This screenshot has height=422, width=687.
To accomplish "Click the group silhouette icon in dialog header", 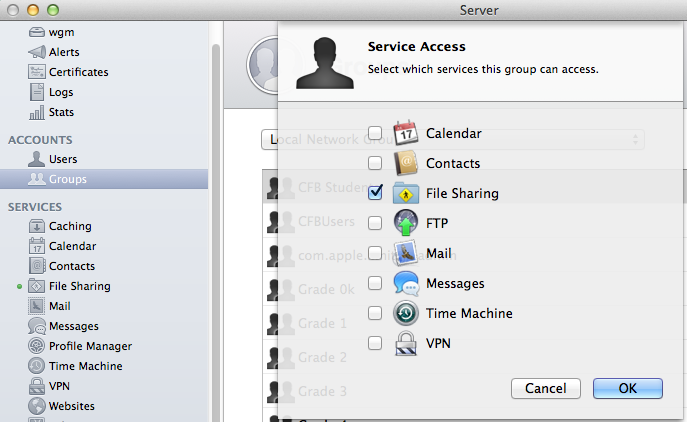I will 325,63.
